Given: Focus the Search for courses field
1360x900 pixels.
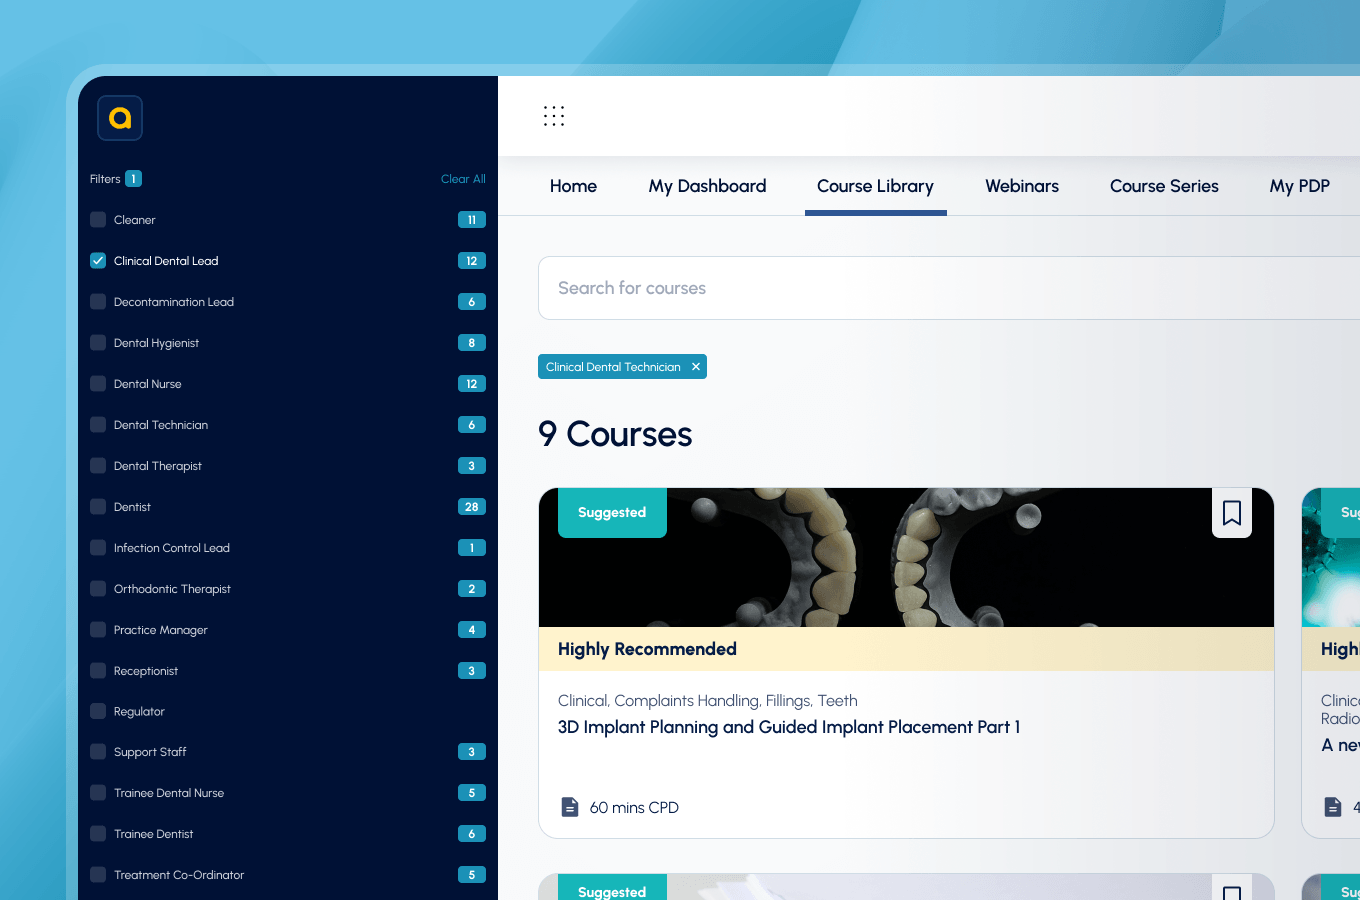Looking at the screenshot, I should [x=949, y=288].
